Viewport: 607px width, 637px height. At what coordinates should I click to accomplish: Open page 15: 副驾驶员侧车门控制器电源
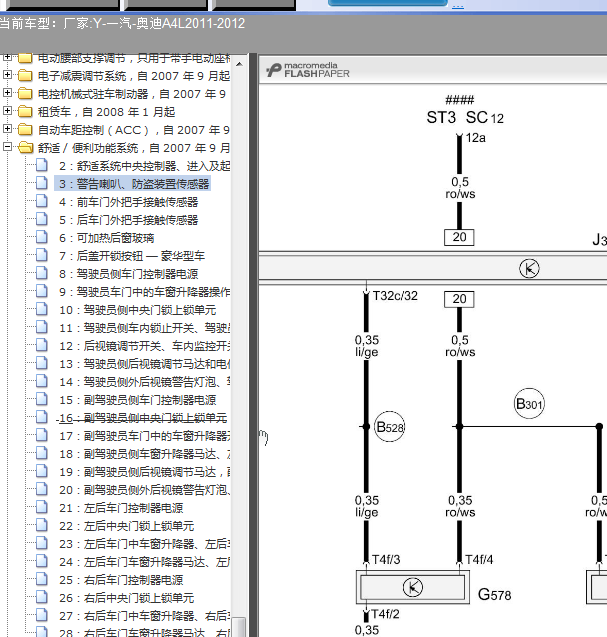[137, 400]
